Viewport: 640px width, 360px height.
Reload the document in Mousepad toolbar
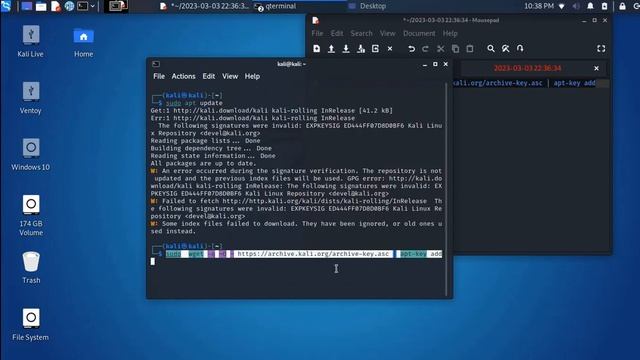click(x=376, y=49)
